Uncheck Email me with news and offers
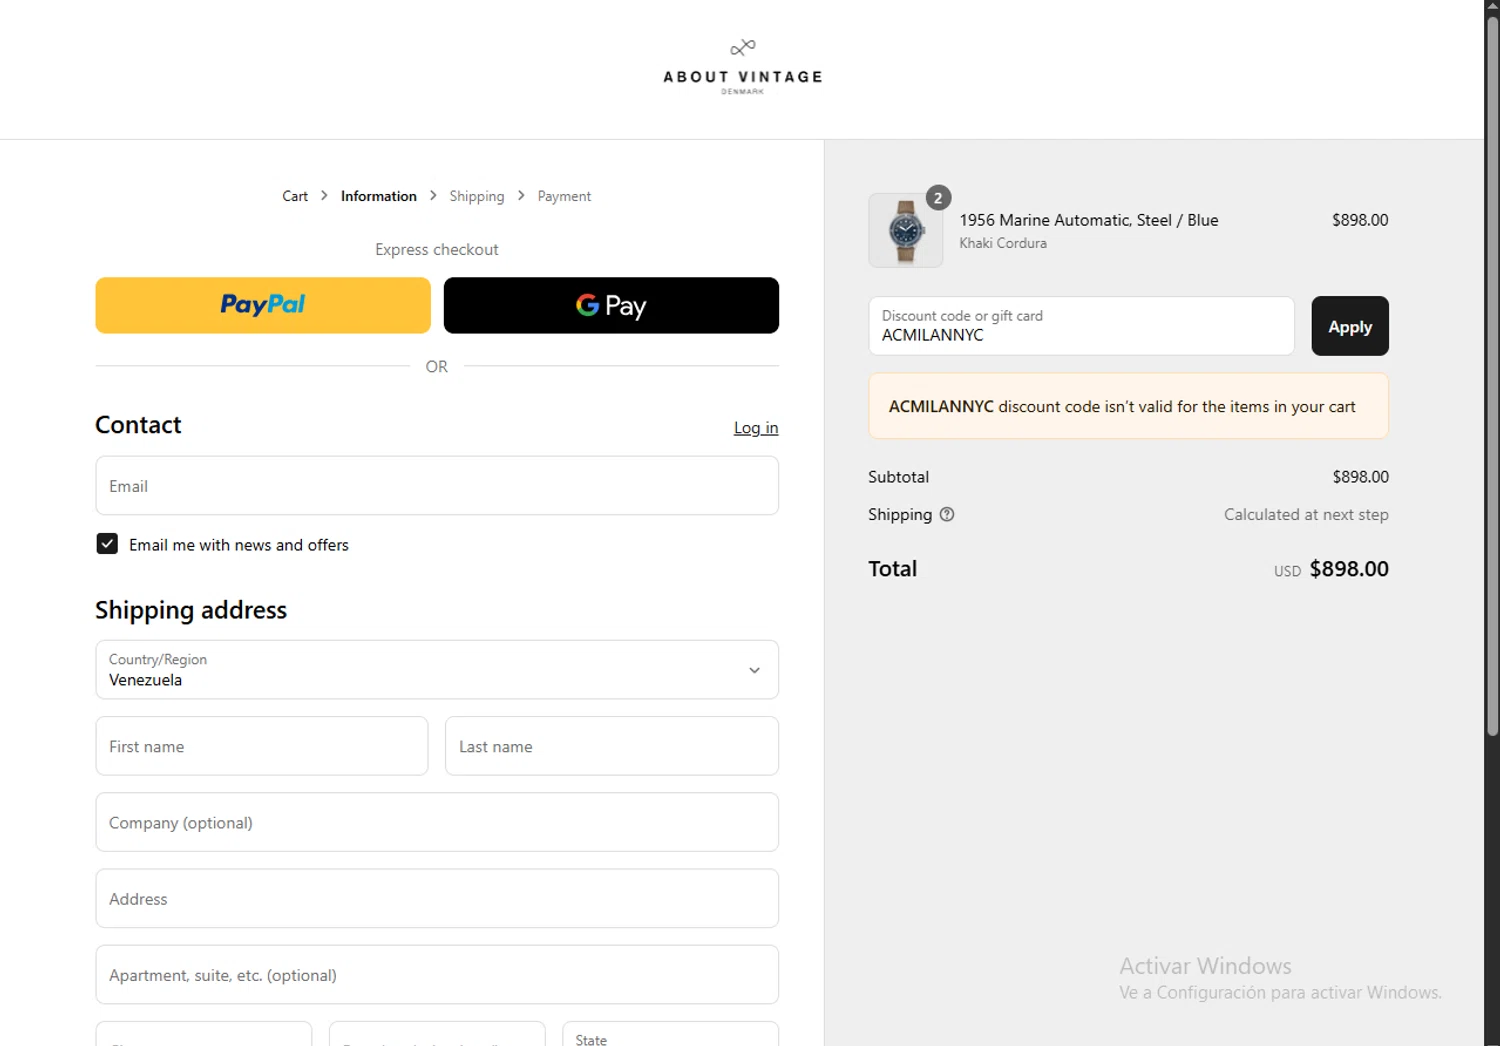Viewport: 1500px width, 1046px height. click(107, 544)
